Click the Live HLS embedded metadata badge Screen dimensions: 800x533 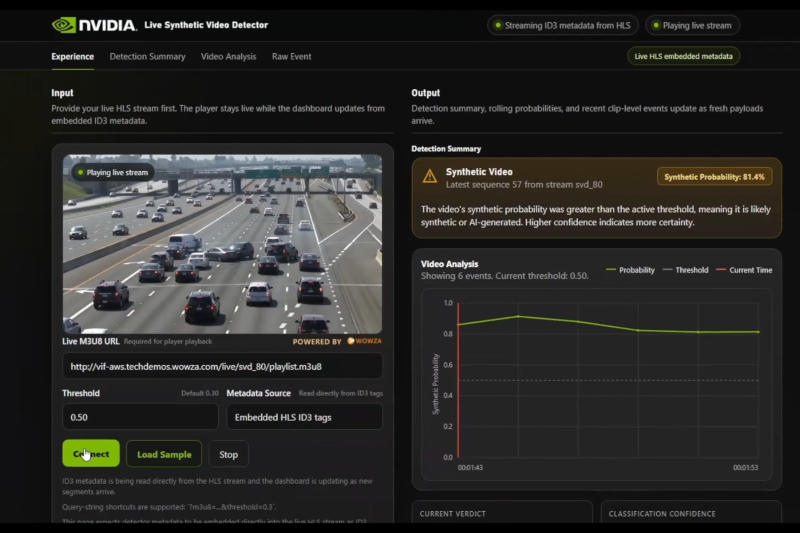[x=683, y=56]
